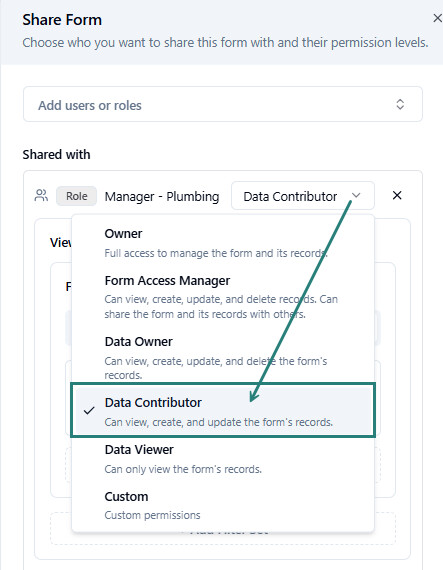Click the chevron on Data Contributor dropdown
The image size is (443, 570).
pyautogui.click(x=356, y=196)
